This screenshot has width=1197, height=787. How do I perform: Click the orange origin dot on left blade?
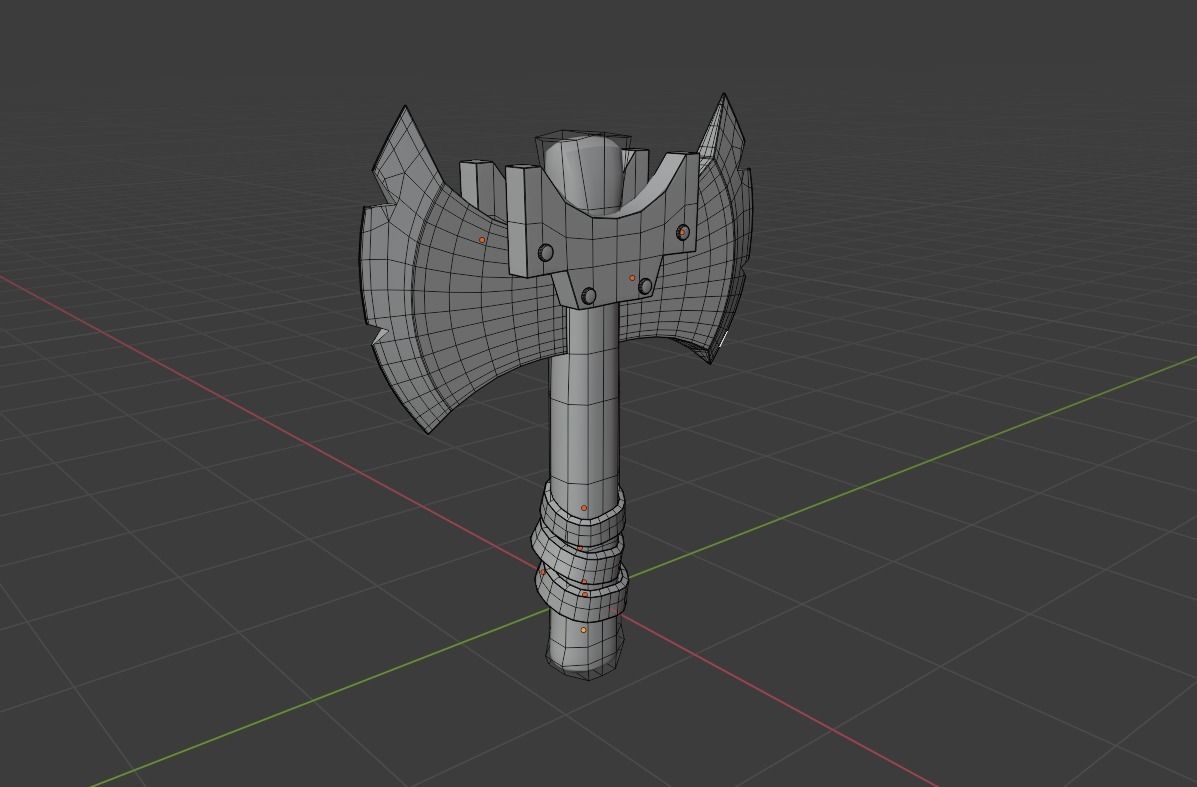tap(482, 240)
